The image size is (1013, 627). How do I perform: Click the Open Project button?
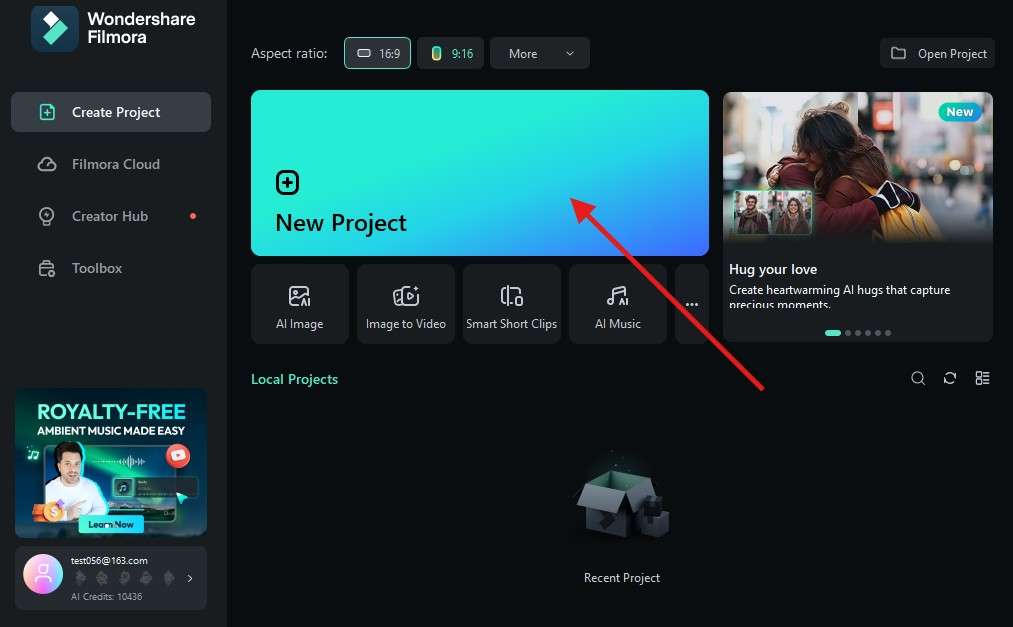click(x=937, y=54)
